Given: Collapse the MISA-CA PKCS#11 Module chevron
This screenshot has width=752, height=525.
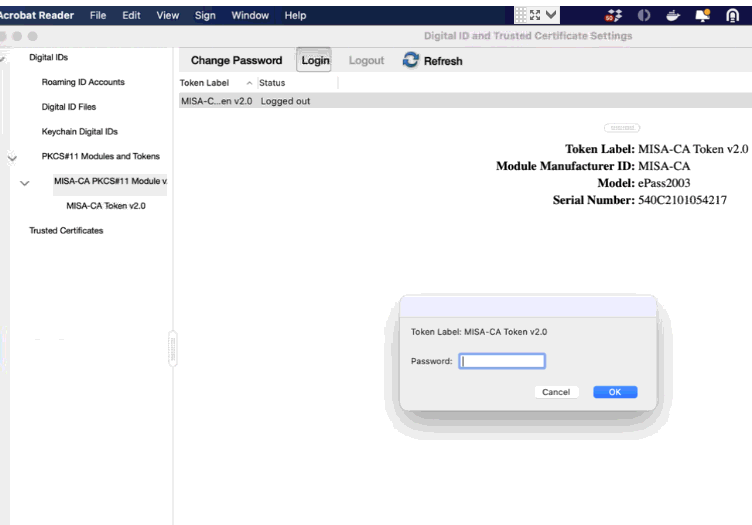Looking at the screenshot, I should tap(24, 183).
